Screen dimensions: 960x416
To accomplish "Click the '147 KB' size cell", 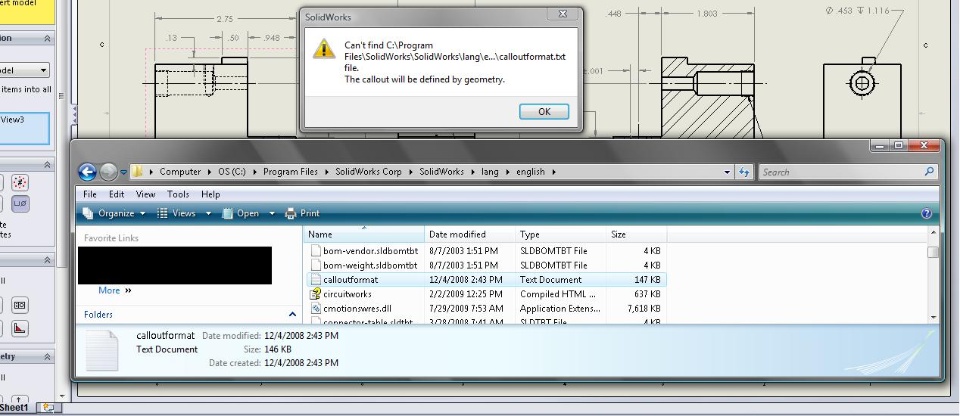I will (x=647, y=279).
